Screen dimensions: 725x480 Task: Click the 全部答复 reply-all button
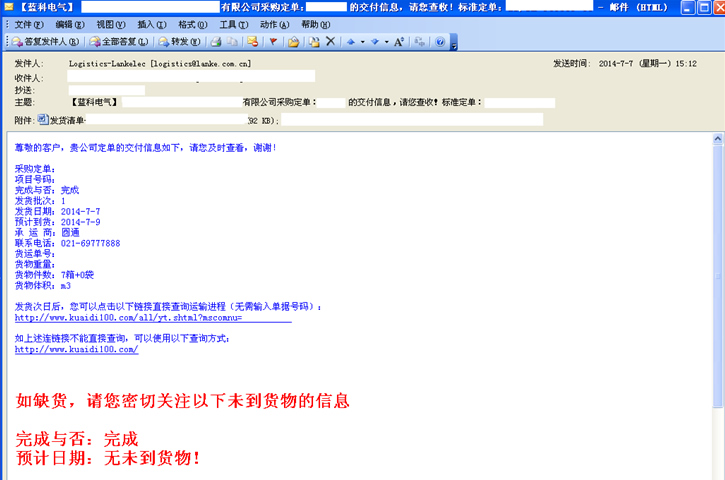pyautogui.click(x=119, y=42)
